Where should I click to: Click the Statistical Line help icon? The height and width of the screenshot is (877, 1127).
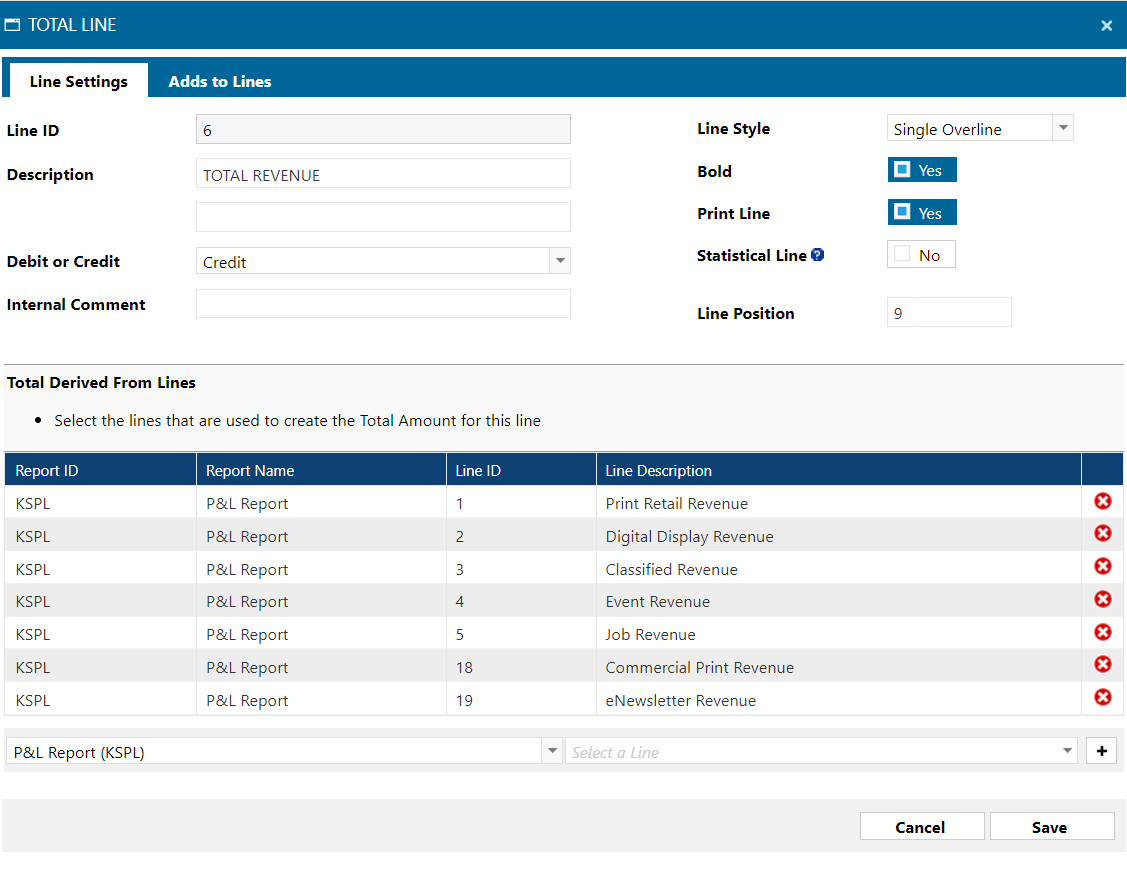pyautogui.click(x=817, y=255)
